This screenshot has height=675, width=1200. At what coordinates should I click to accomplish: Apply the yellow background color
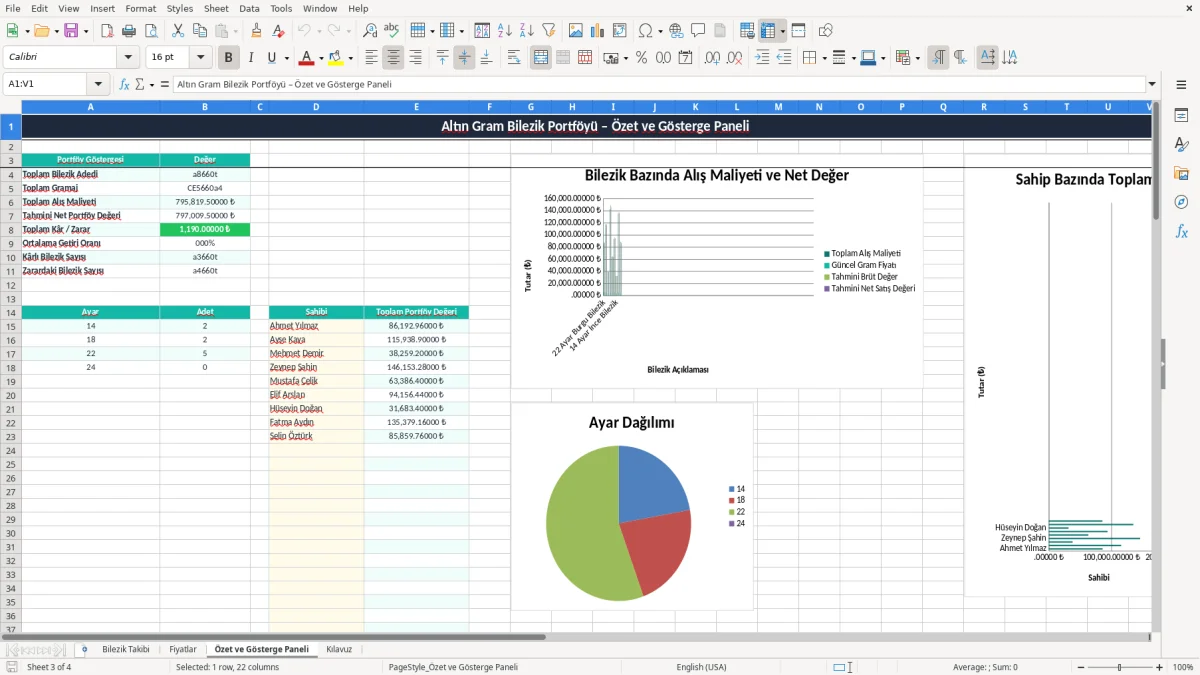pos(336,58)
